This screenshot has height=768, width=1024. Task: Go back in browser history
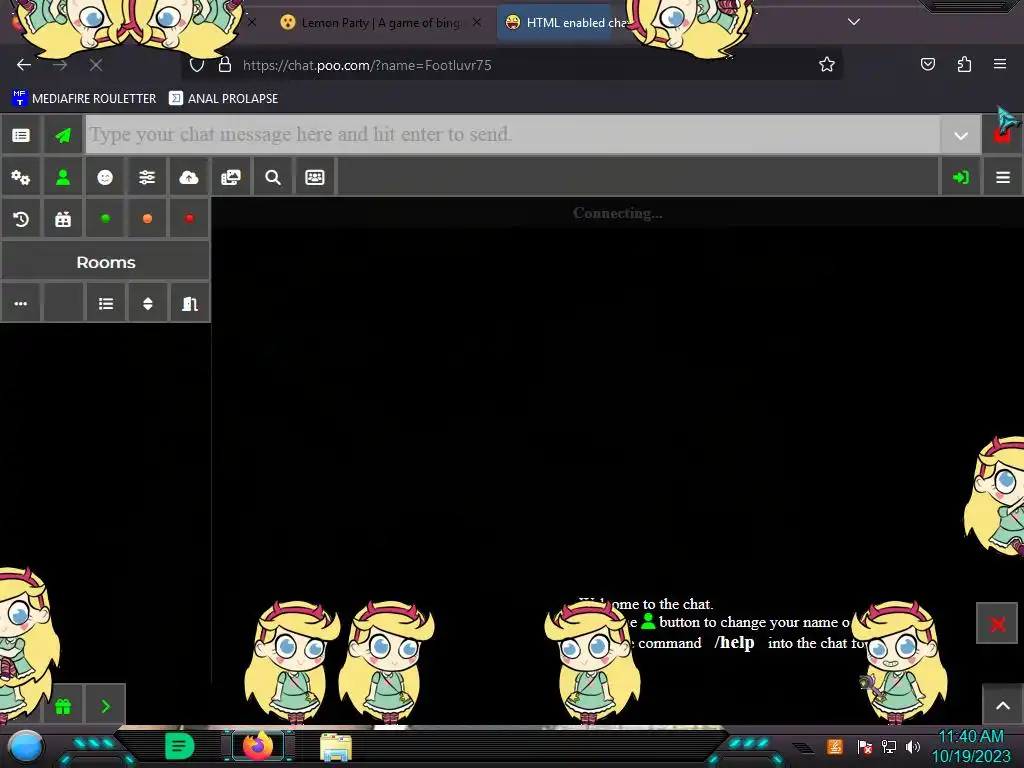click(24, 65)
